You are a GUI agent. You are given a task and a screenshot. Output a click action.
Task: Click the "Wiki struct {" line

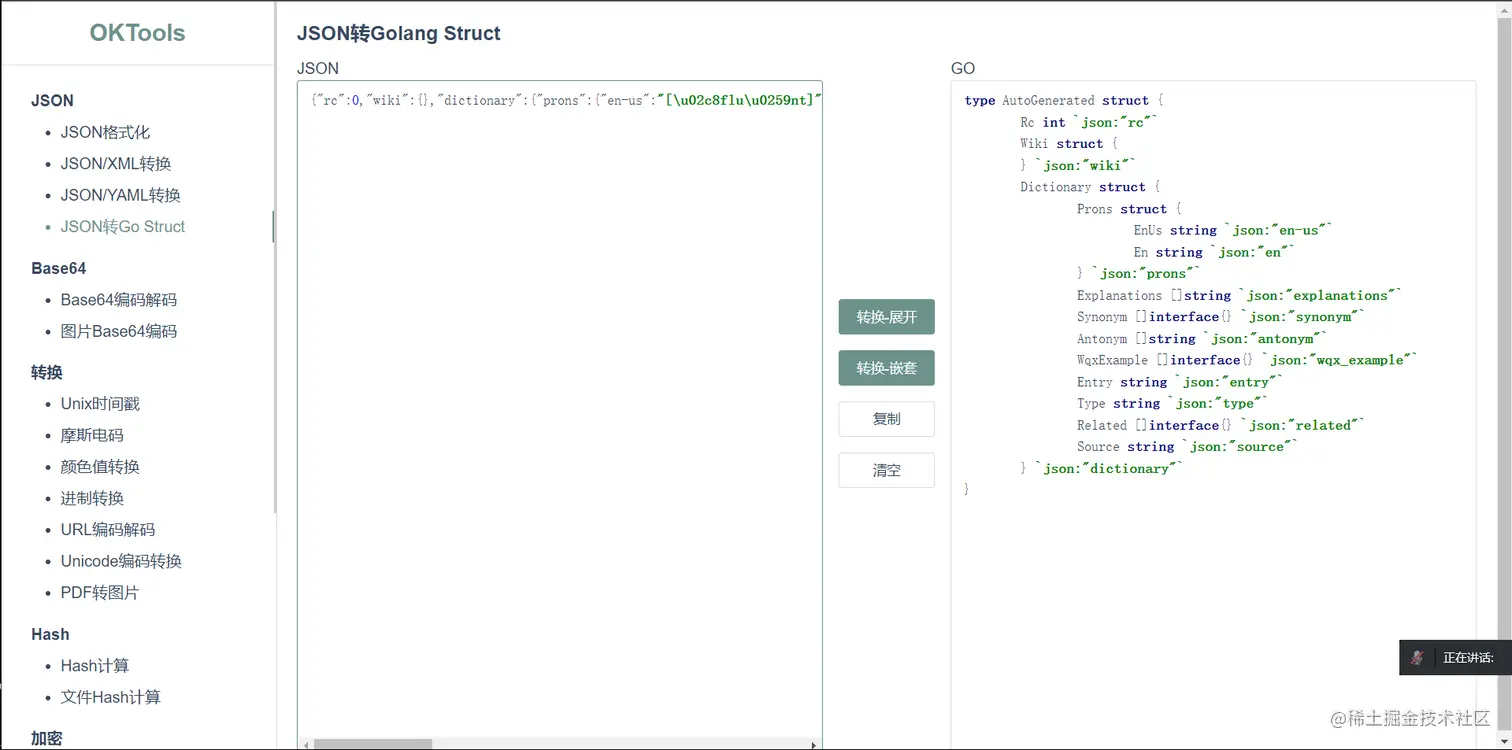point(1069,144)
